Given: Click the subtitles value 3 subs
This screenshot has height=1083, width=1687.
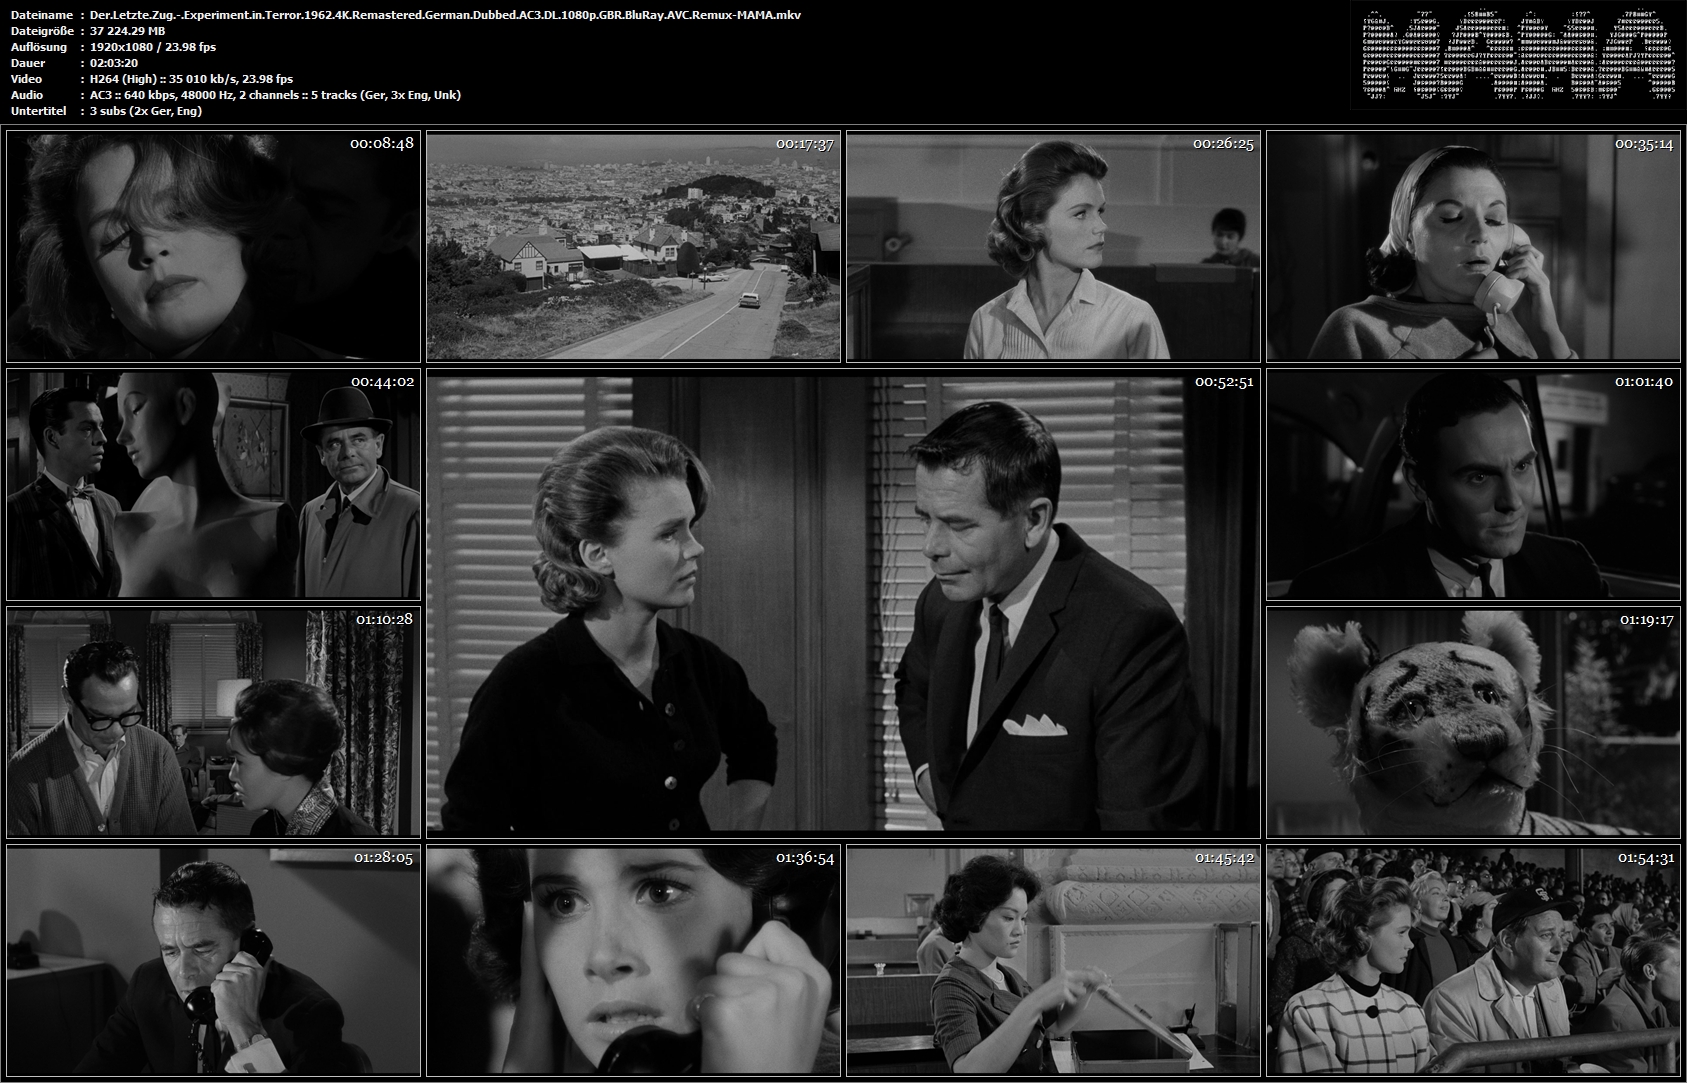Looking at the screenshot, I should pyautogui.click(x=145, y=111).
